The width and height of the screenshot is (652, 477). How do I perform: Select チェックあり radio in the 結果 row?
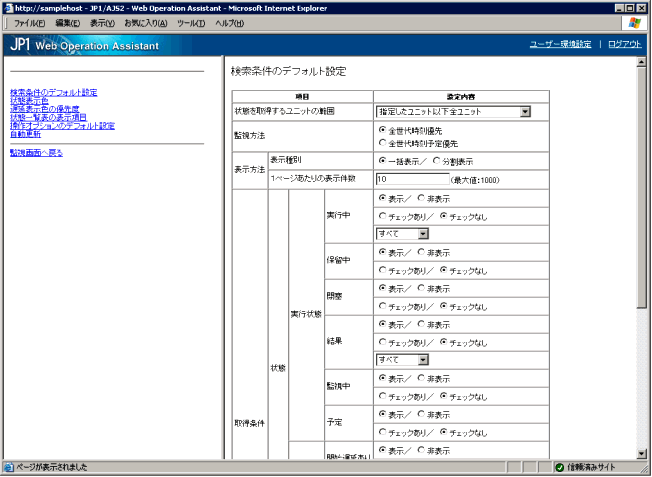[x=382, y=342]
